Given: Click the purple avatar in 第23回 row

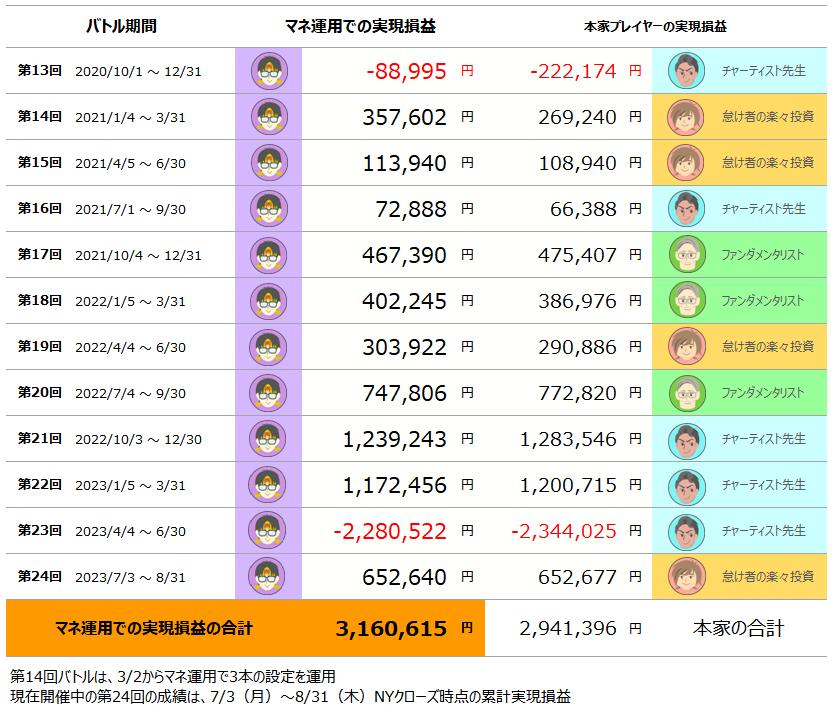Looking at the screenshot, I should [x=268, y=530].
